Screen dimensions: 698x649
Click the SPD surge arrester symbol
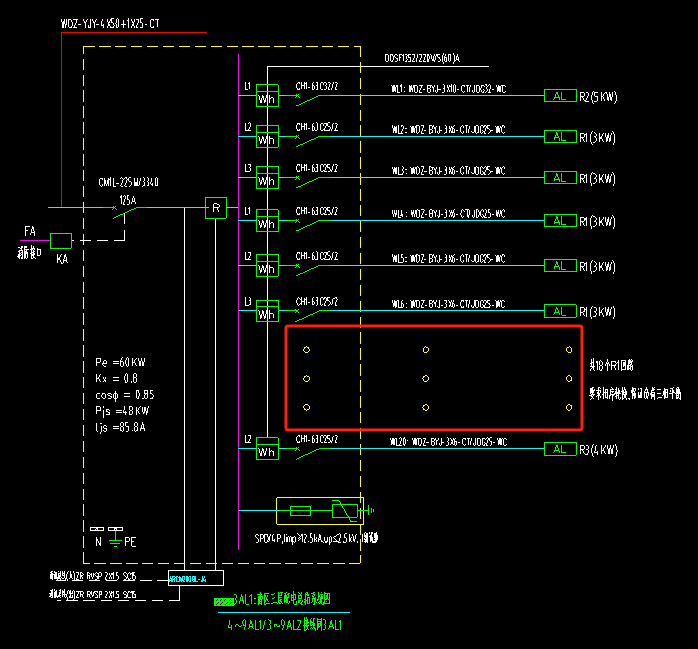(345, 511)
